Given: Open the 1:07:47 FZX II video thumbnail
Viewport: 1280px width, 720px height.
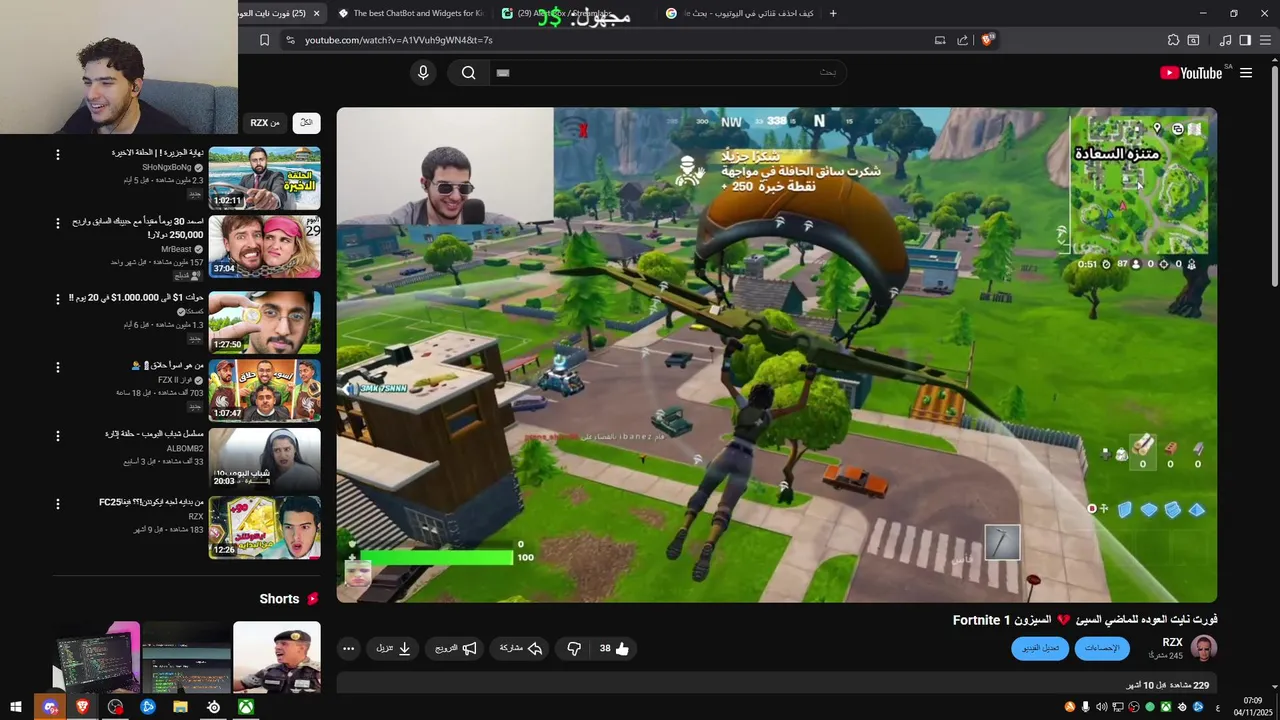Looking at the screenshot, I should [x=264, y=390].
